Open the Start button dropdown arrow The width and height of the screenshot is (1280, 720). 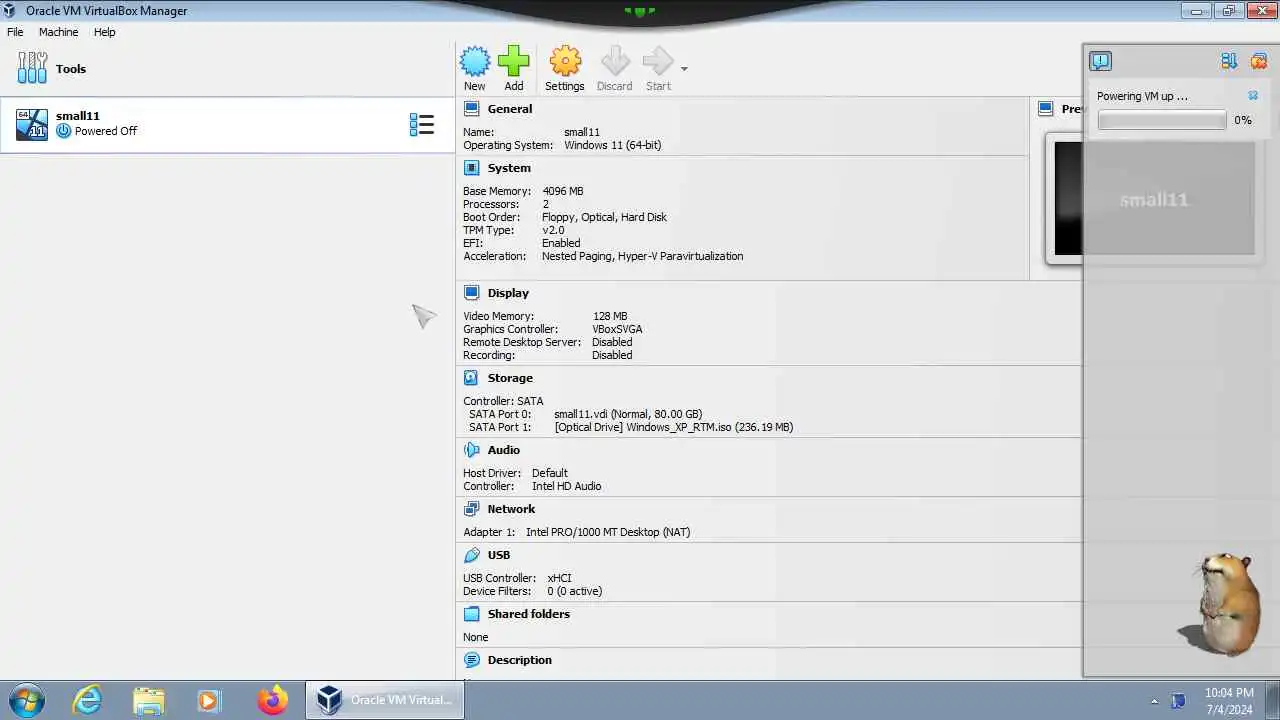click(684, 69)
